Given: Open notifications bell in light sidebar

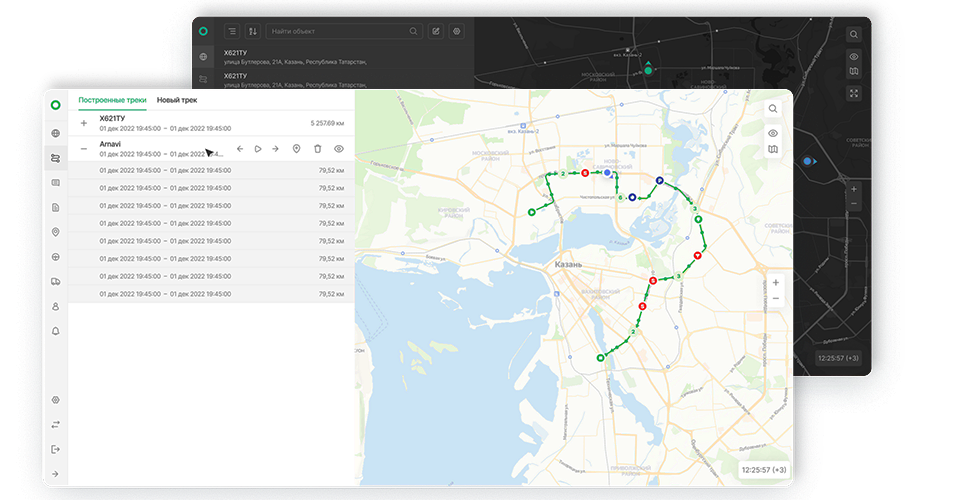Looking at the screenshot, I should pyautogui.click(x=56, y=331).
